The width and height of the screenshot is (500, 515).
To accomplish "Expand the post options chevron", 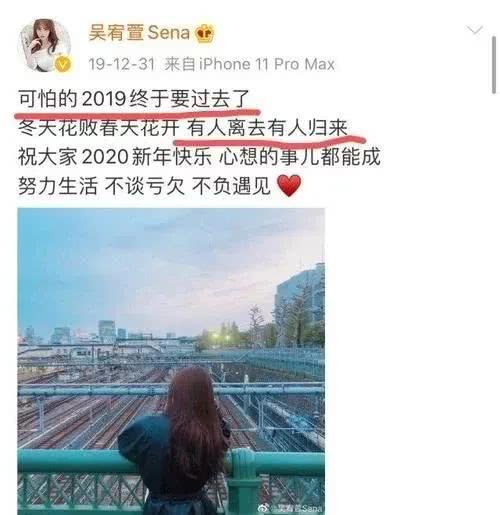I will tap(474, 30).
